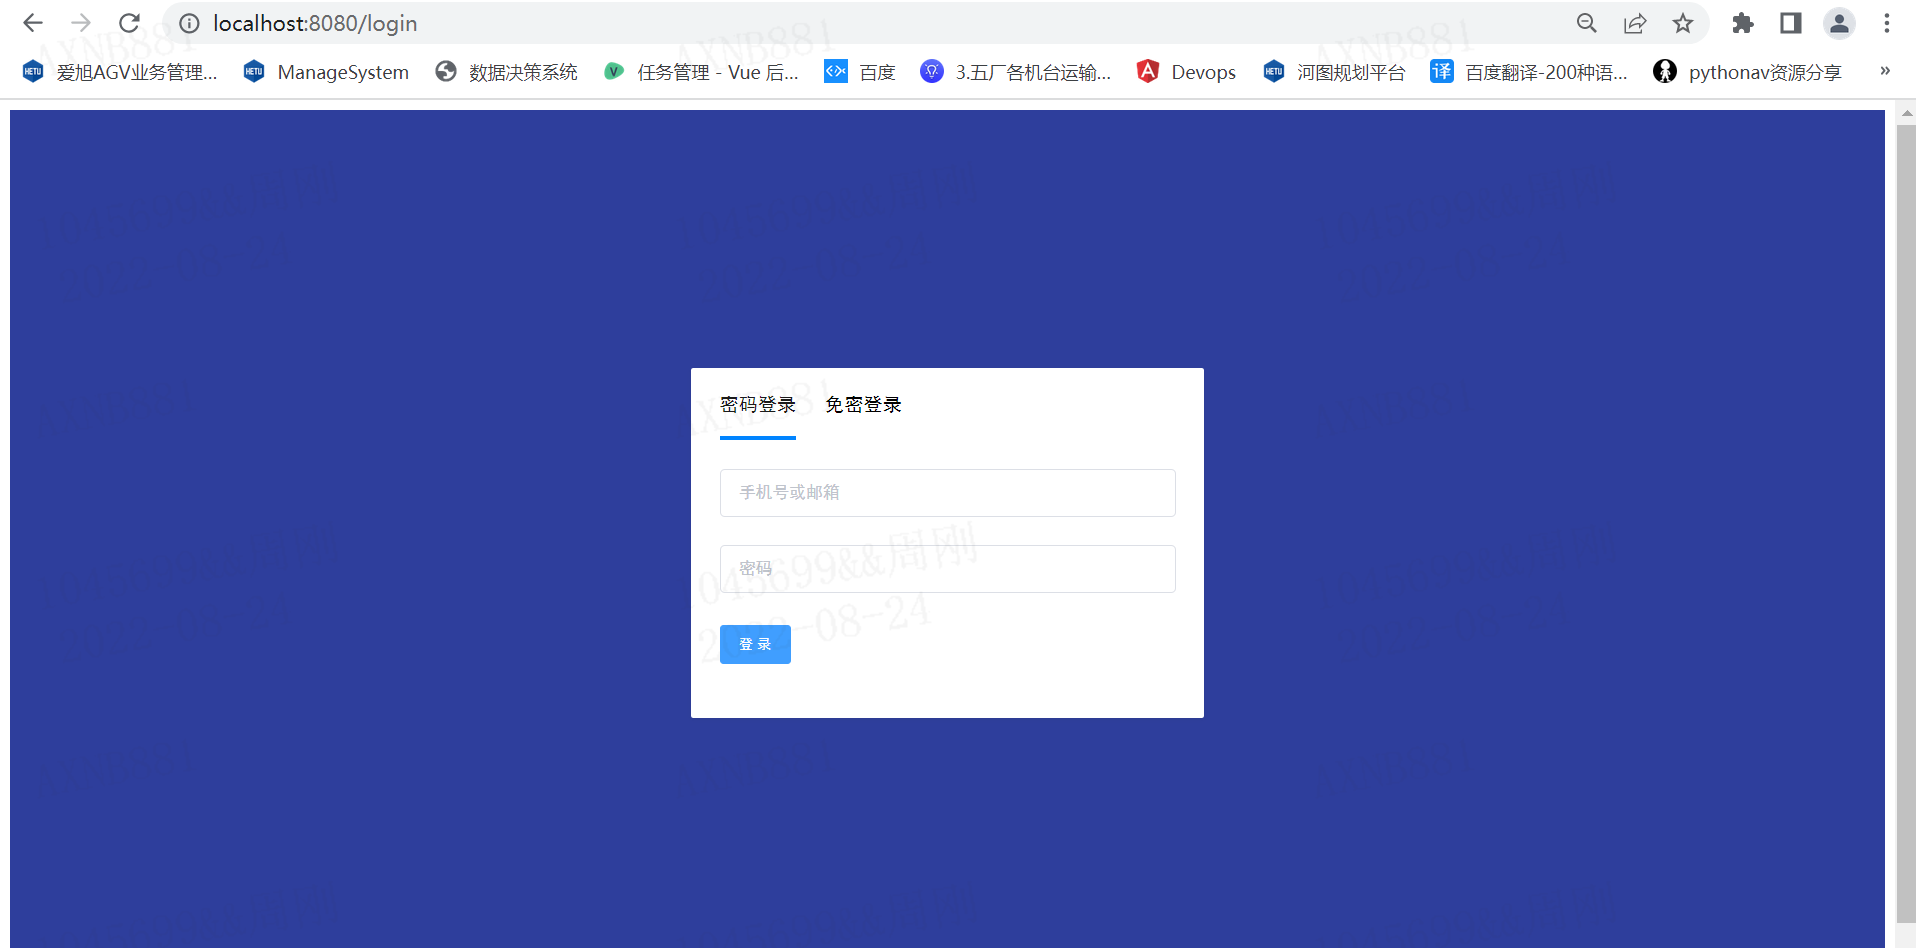Focus the 密码 password field
1916x948 pixels.
pyautogui.click(x=947, y=569)
